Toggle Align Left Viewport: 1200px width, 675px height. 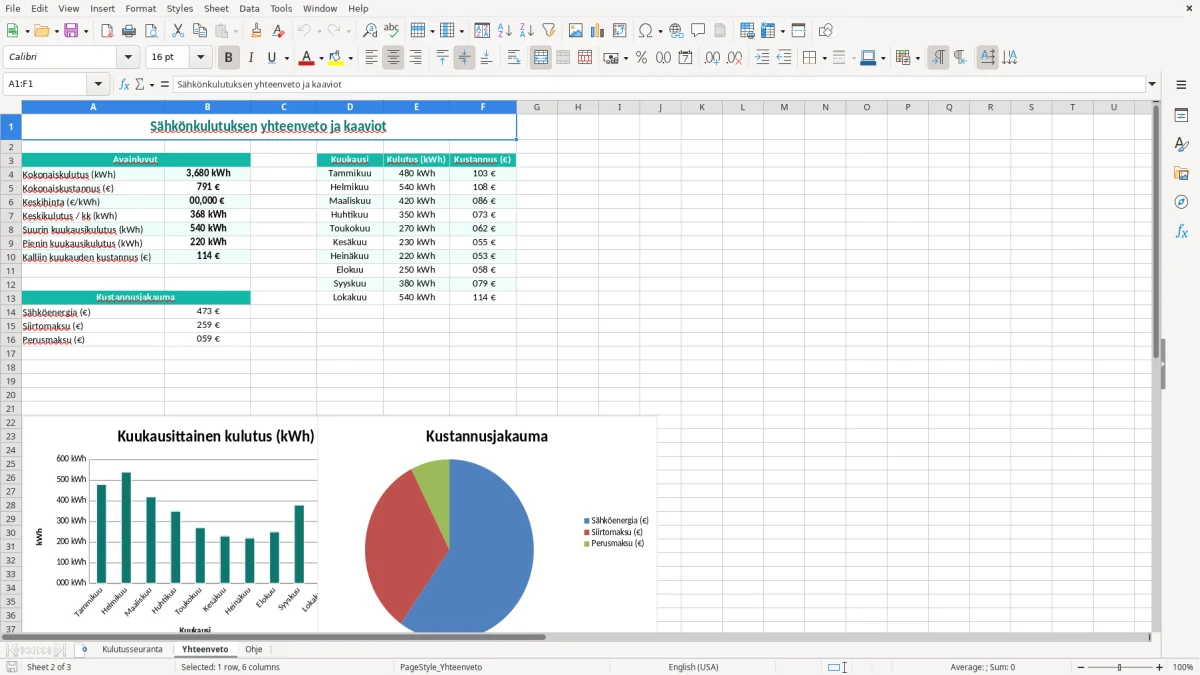(x=371, y=58)
